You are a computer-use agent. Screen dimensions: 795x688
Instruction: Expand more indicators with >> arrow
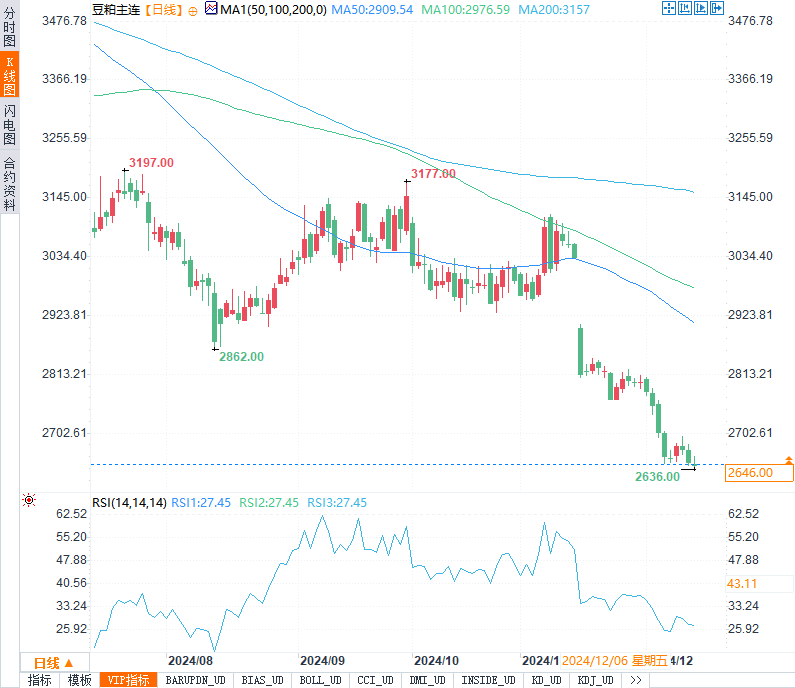[x=635, y=680]
